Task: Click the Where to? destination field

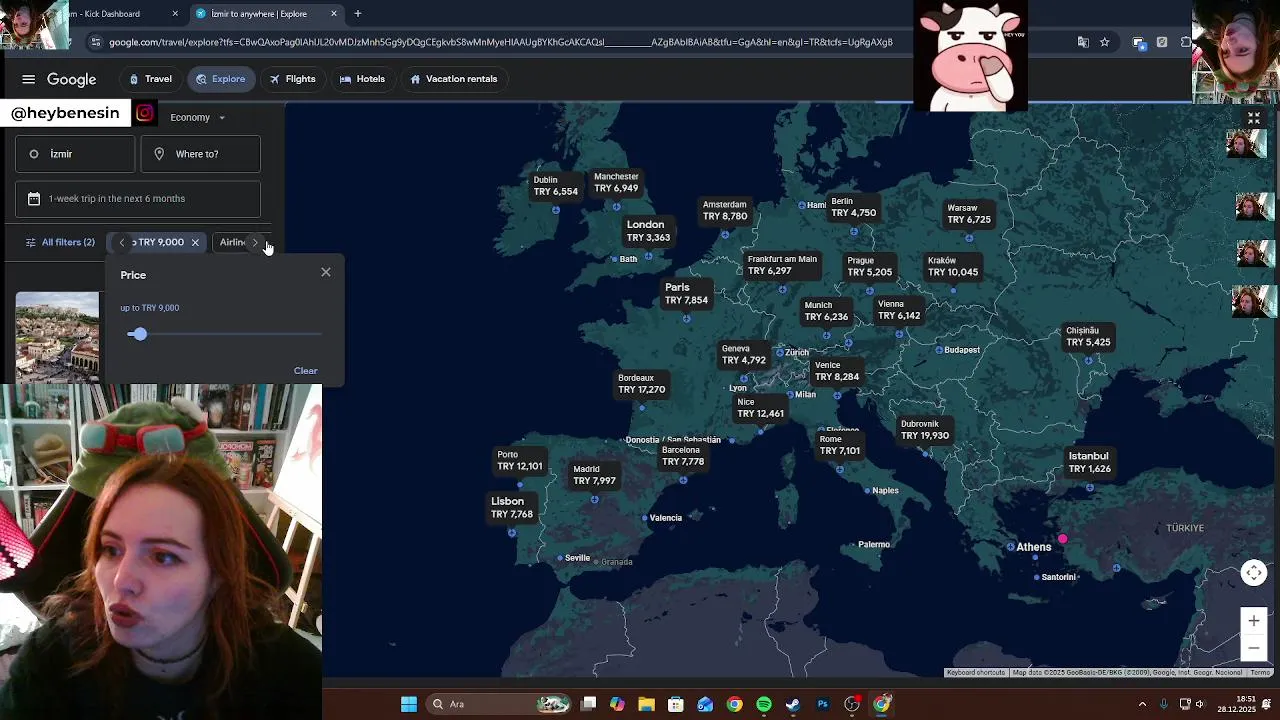Action: (200, 154)
